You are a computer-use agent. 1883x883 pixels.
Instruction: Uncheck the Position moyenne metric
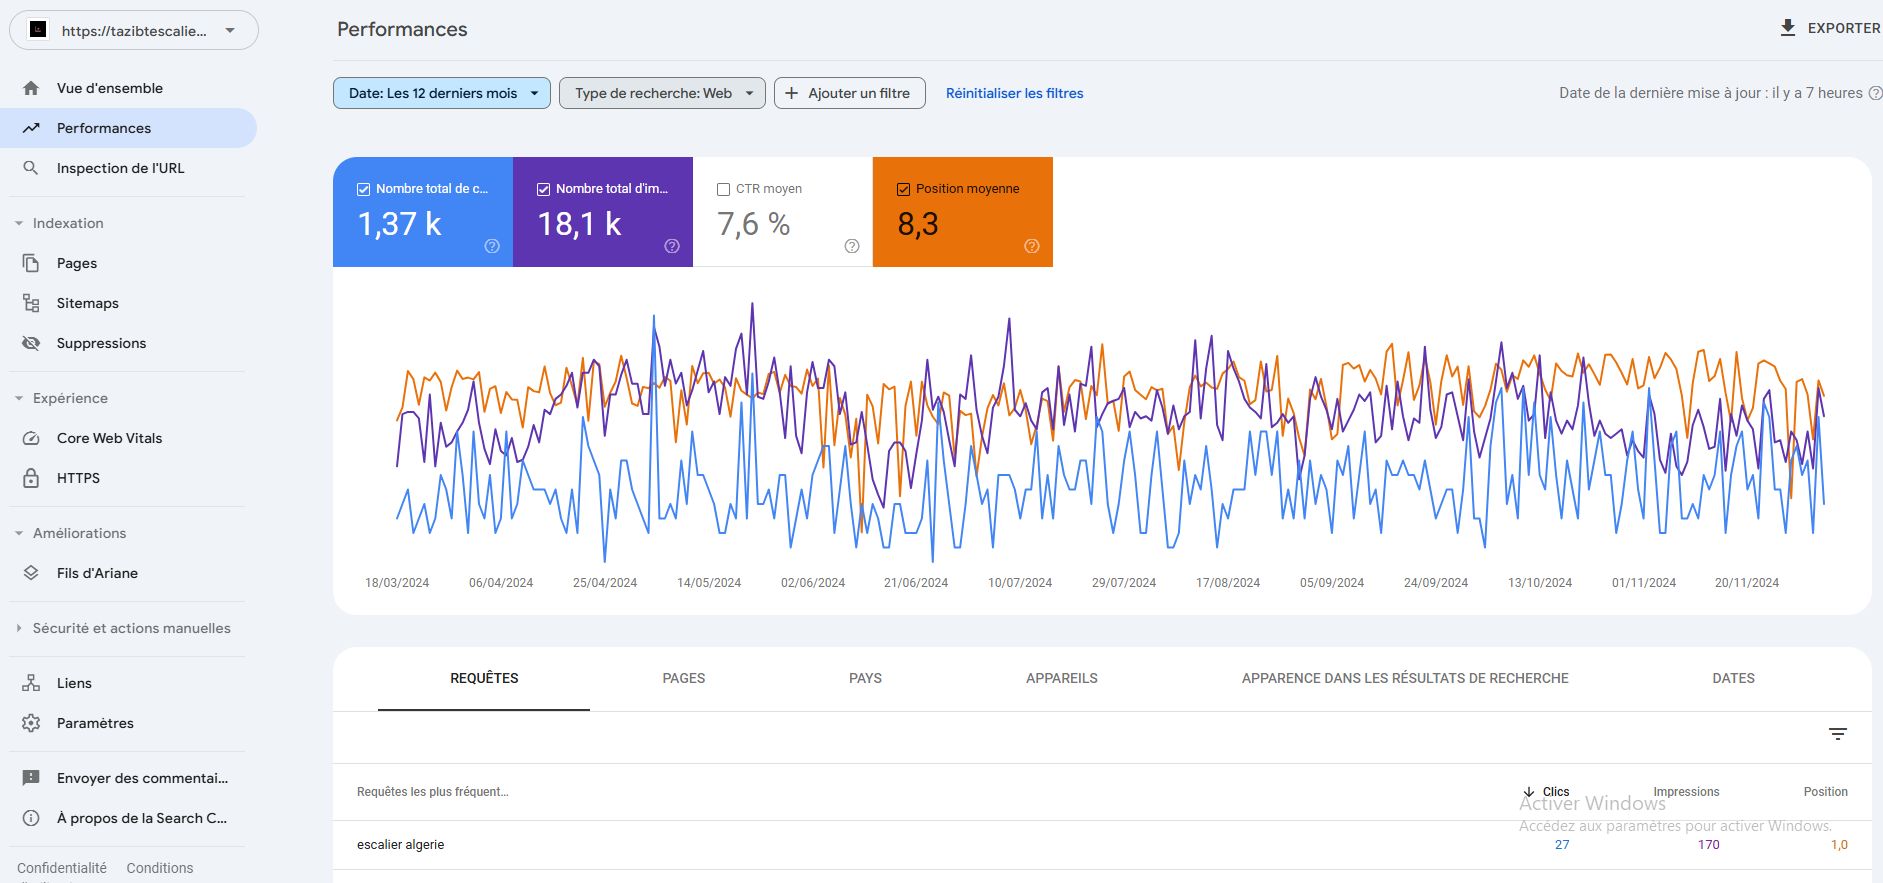pyautogui.click(x=903, y=189)
